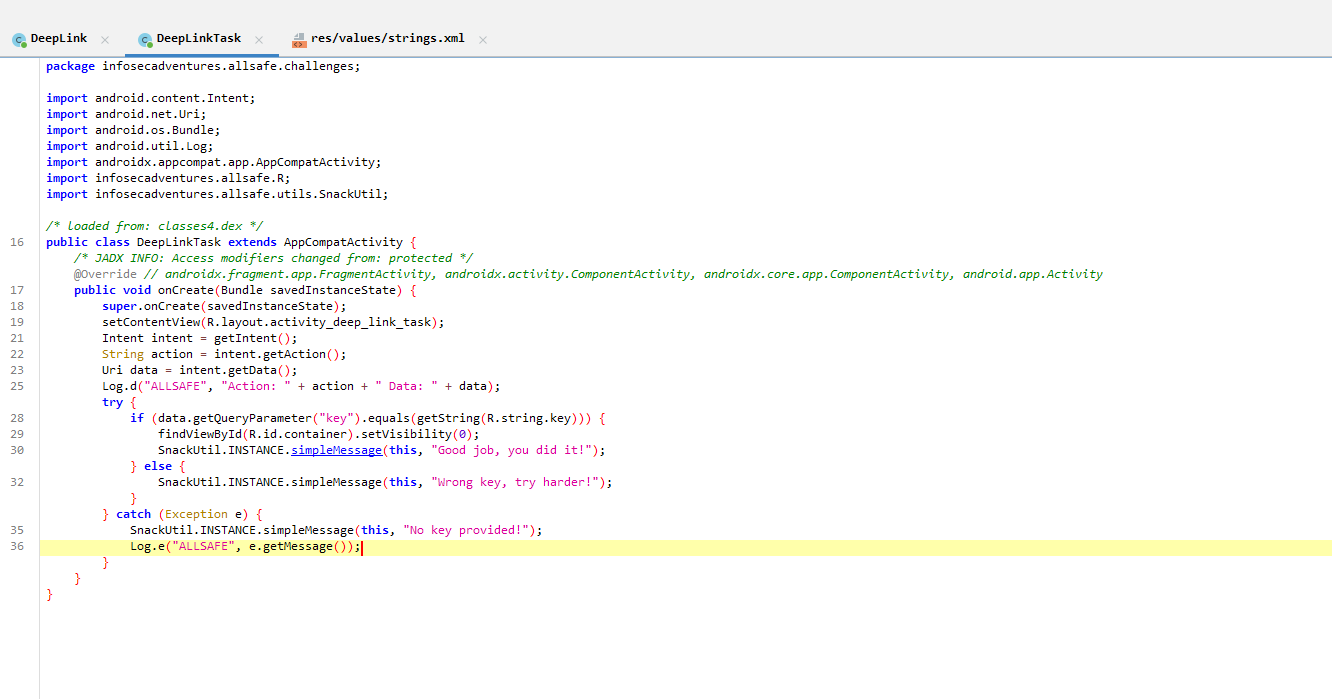Click the strings.xml resource file icon

[x=299, y=40]
